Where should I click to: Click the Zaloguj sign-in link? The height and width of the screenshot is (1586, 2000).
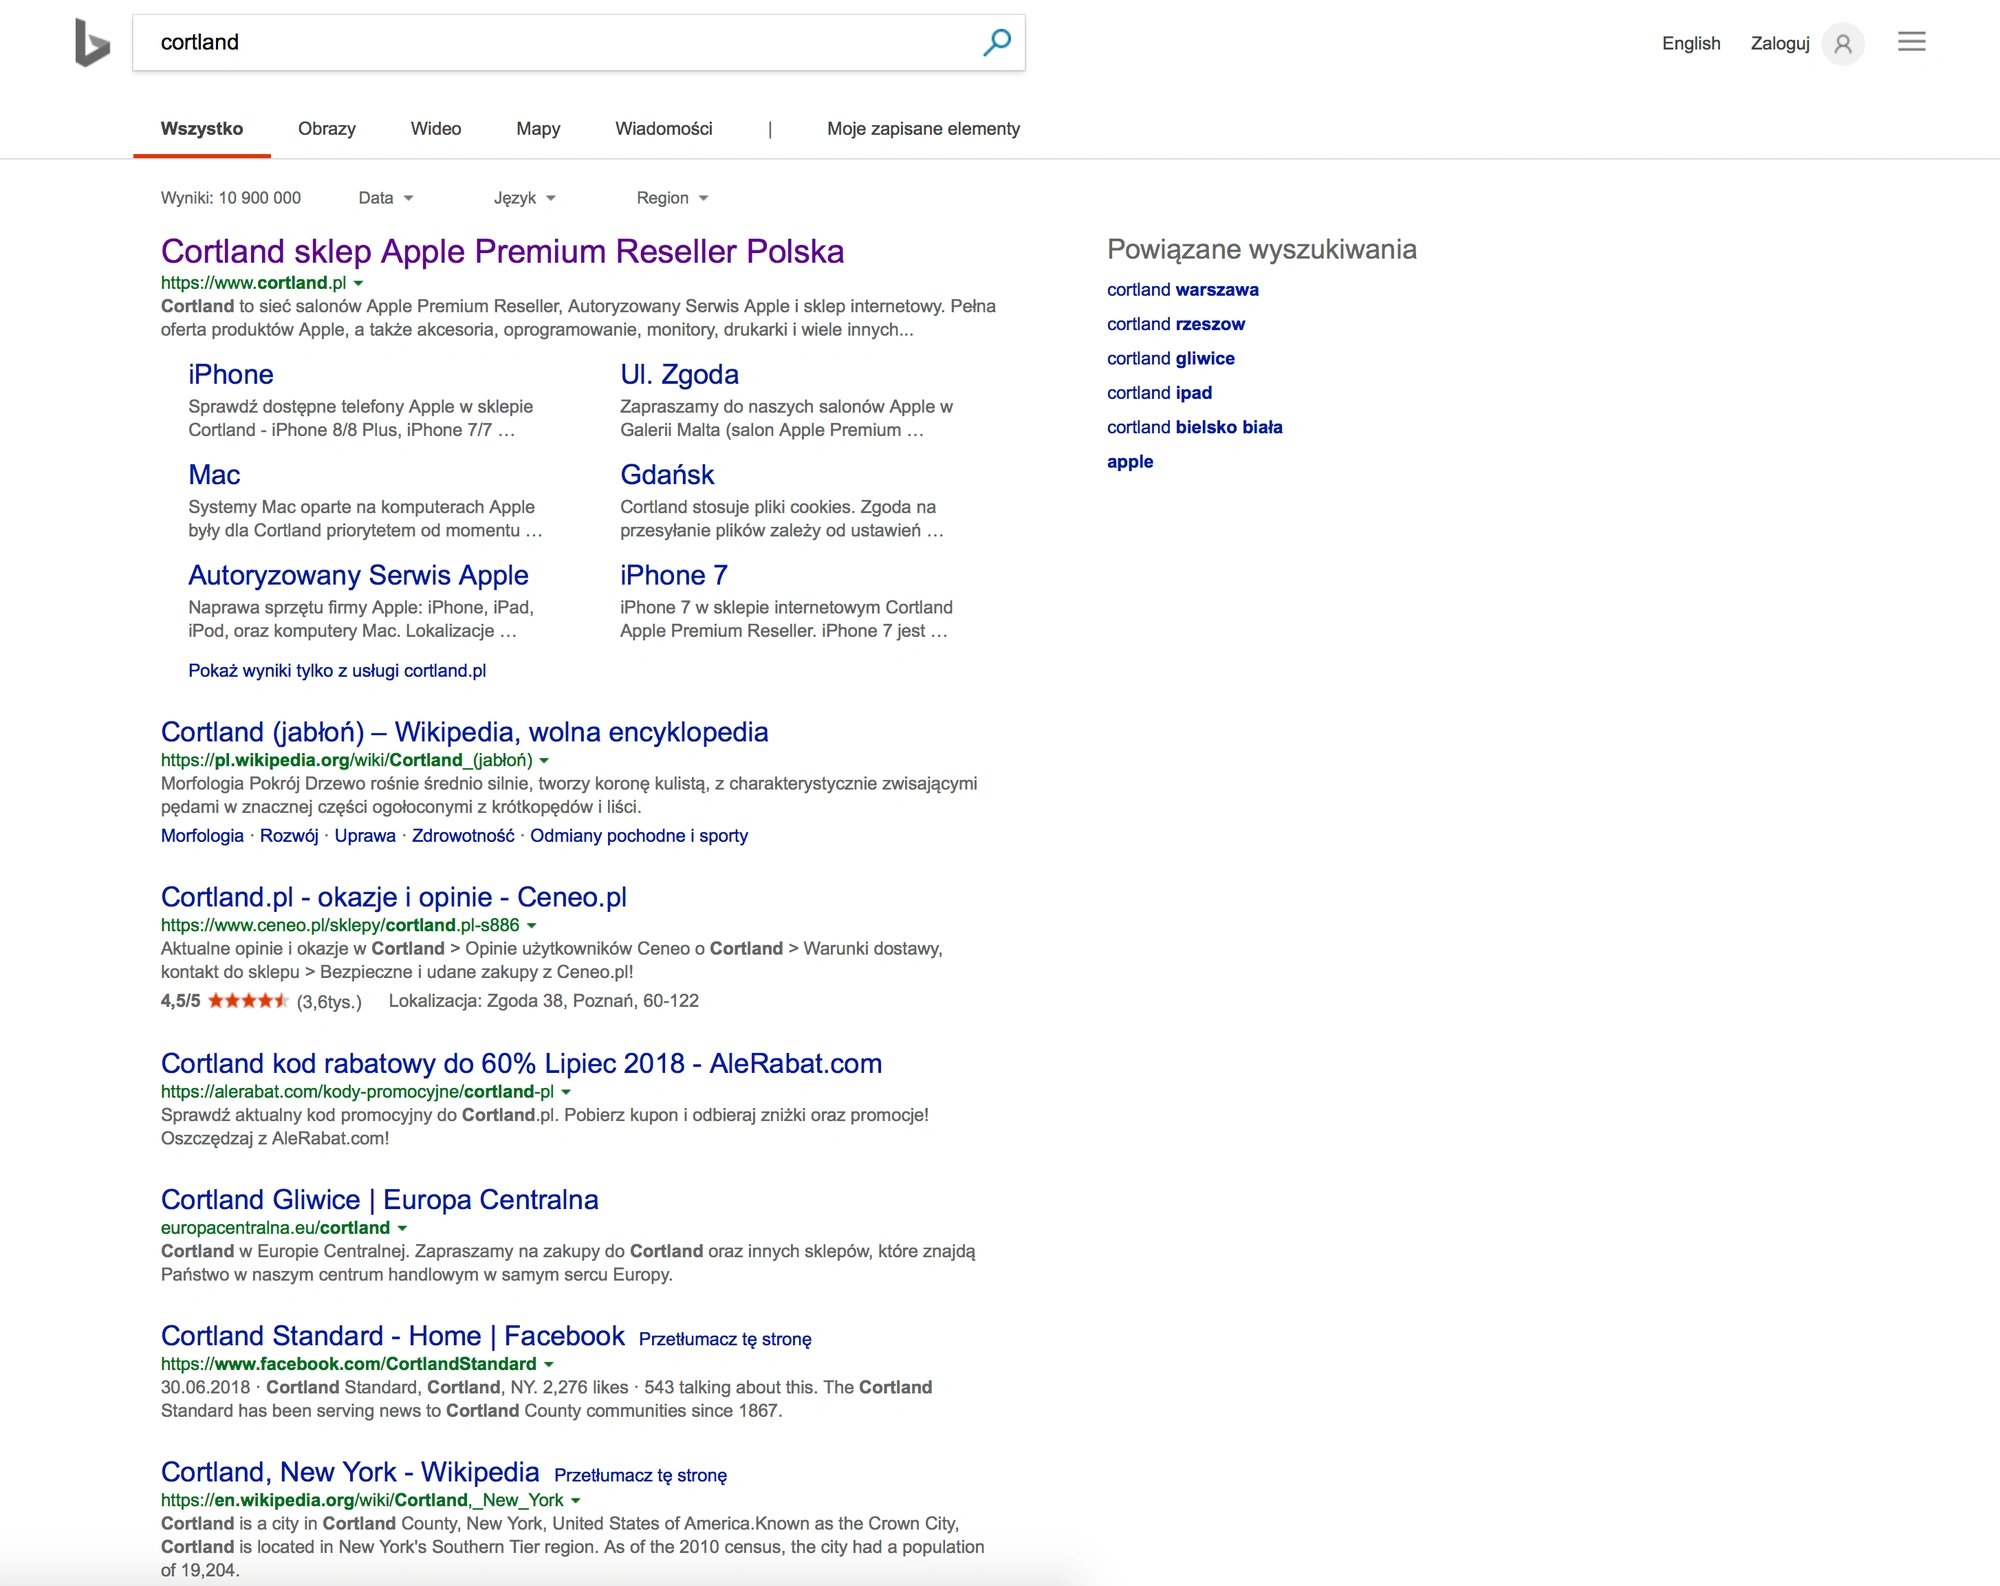(x=1780, y=43)
